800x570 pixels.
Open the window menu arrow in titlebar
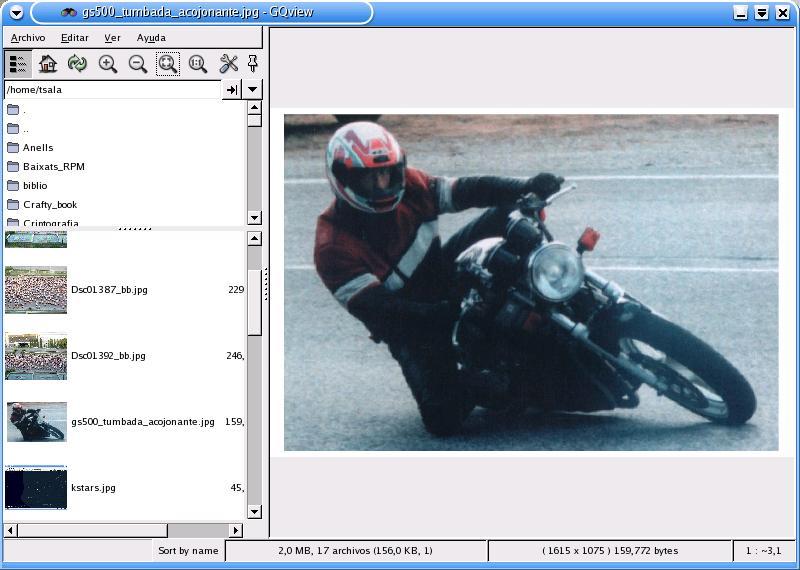(16, 13)
